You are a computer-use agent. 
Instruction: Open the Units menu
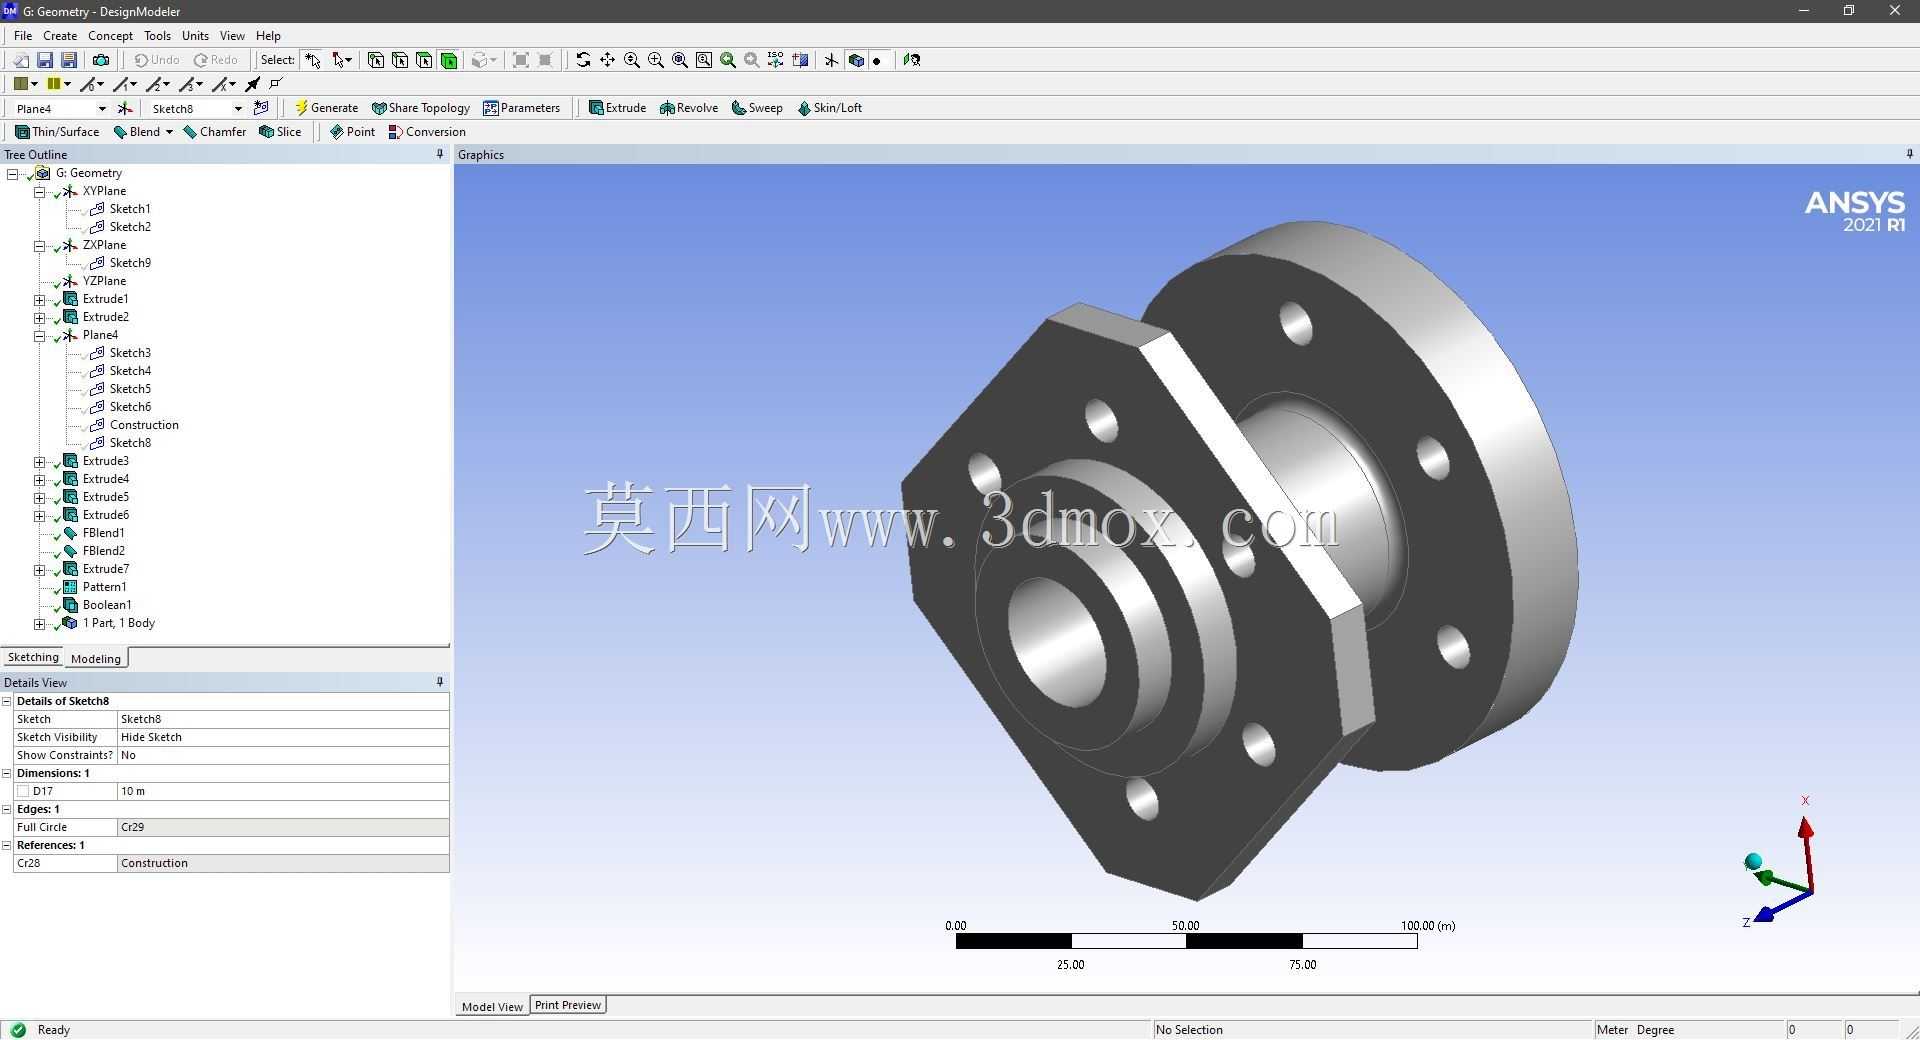tap(195, 35)
